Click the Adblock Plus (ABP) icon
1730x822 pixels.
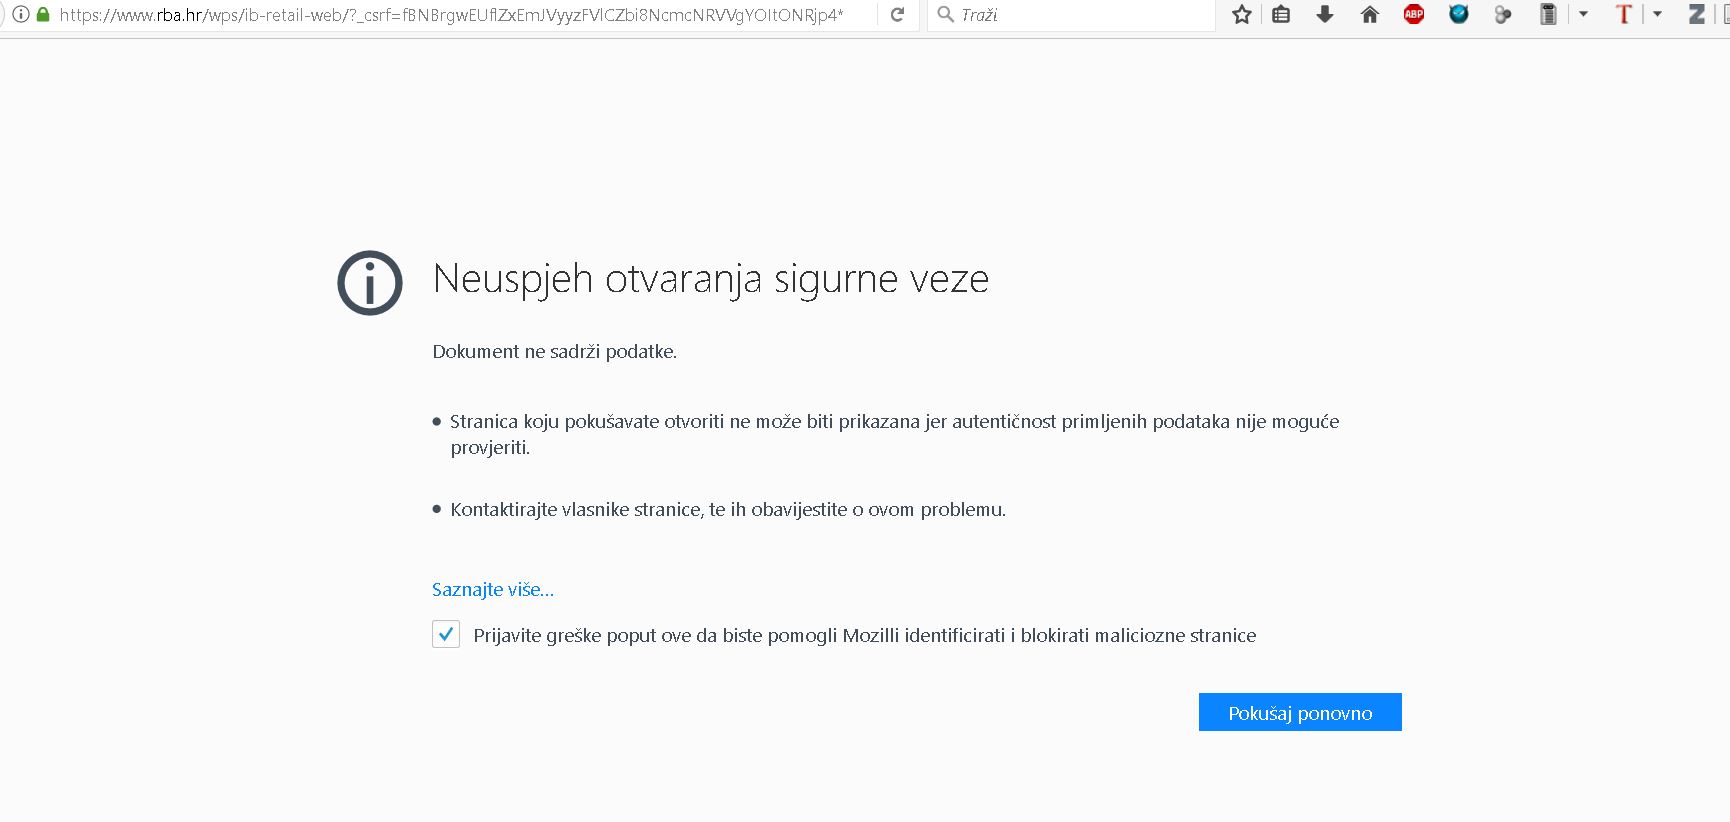[x=1414, y=15]
